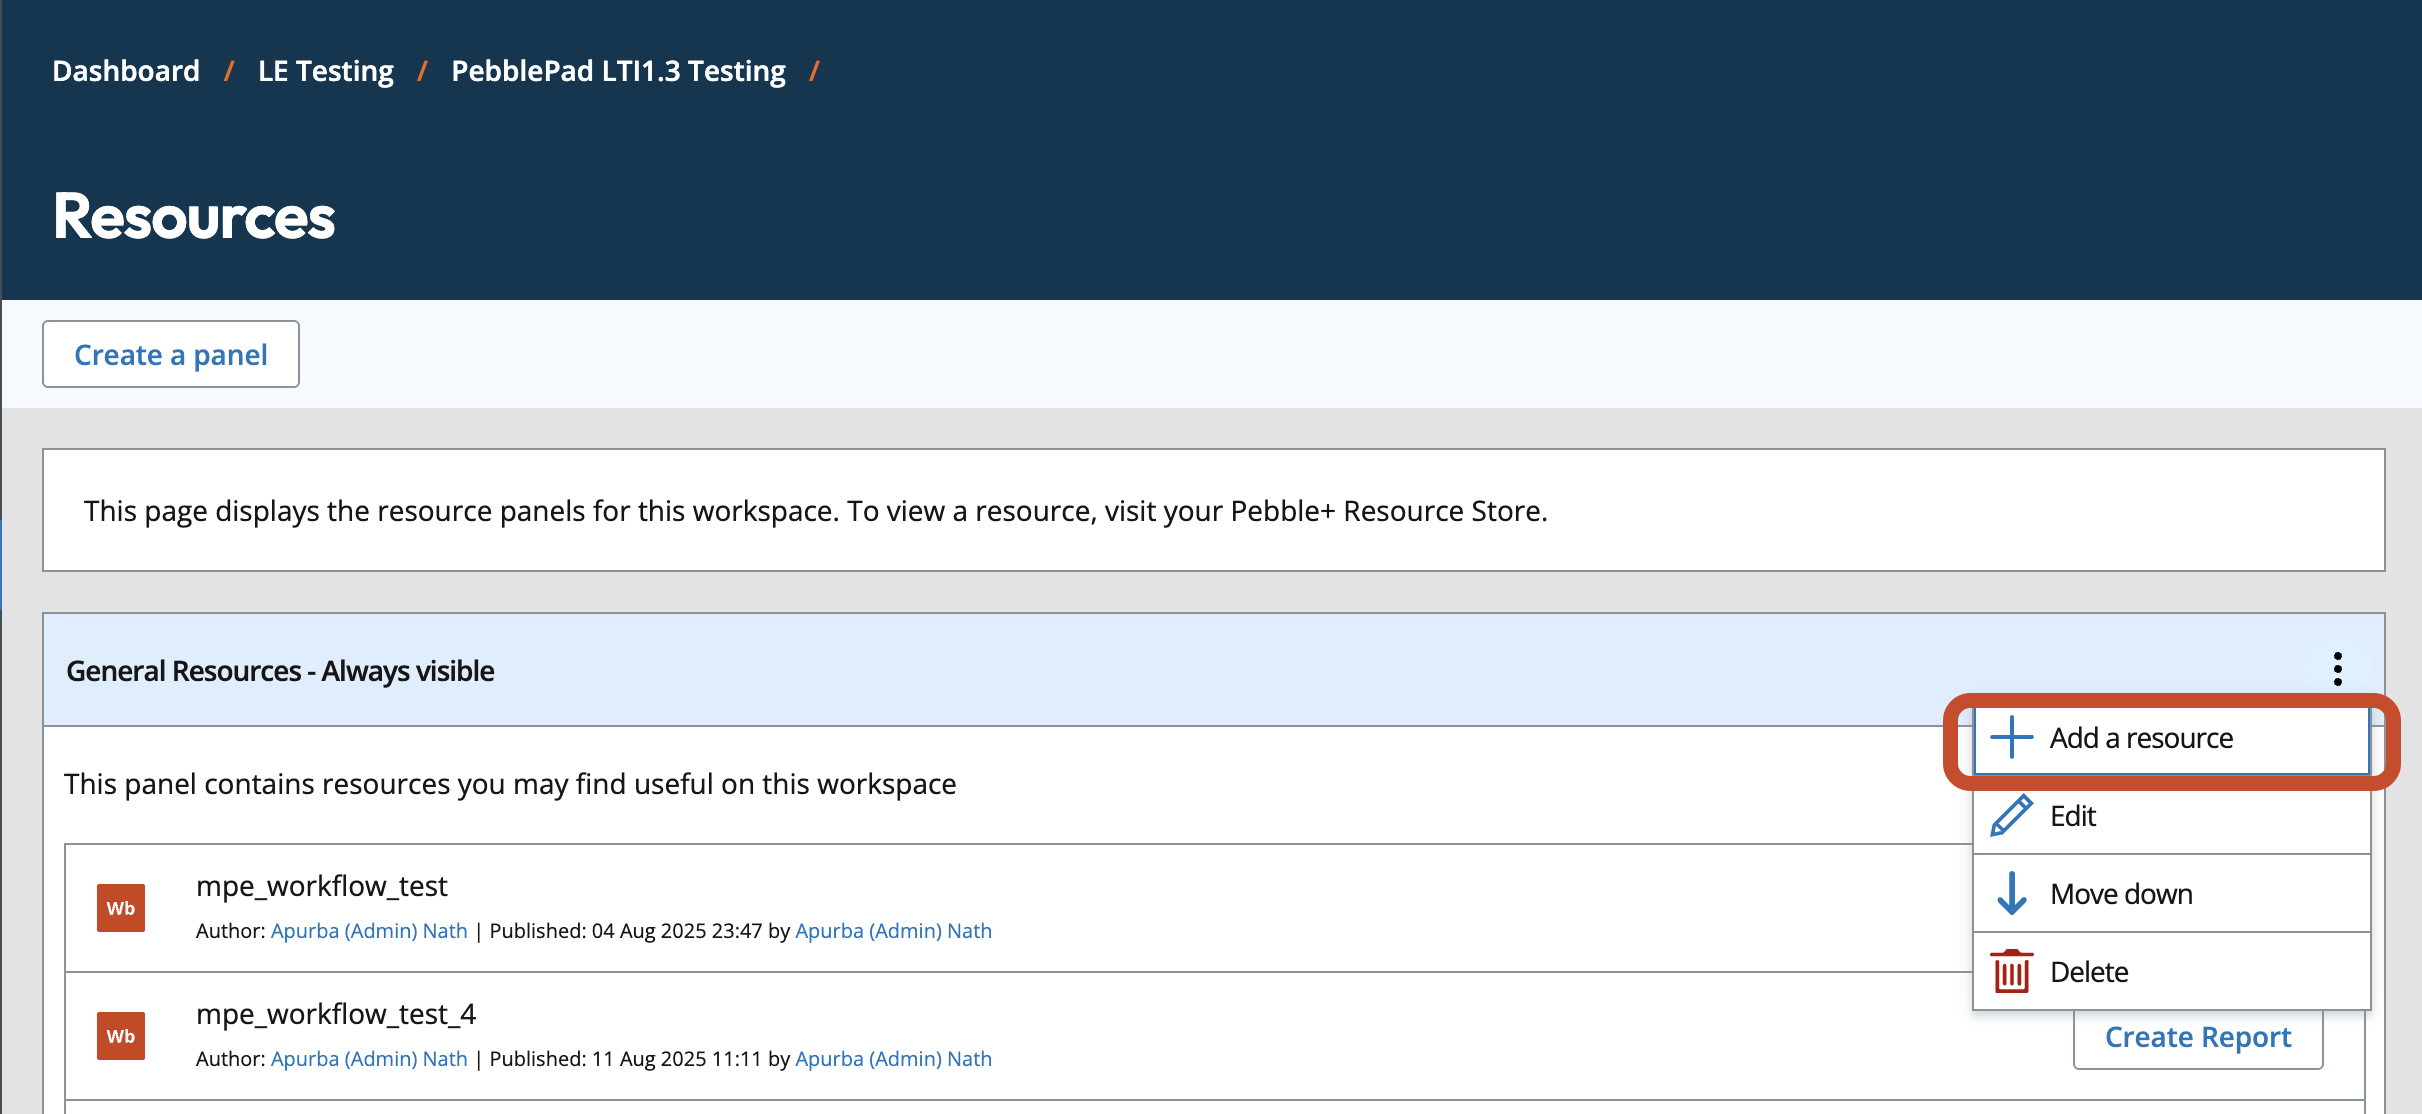Choose Edit from the panel menu
Image resolution: width=2422 pixels, height=1114 pixels.
click(x=2171, y=816)
